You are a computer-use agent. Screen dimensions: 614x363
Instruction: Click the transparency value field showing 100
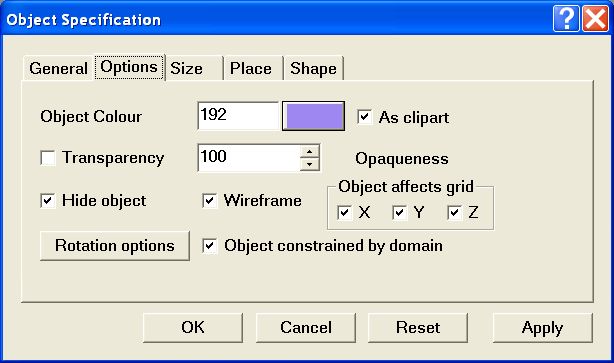coord(249,157)
